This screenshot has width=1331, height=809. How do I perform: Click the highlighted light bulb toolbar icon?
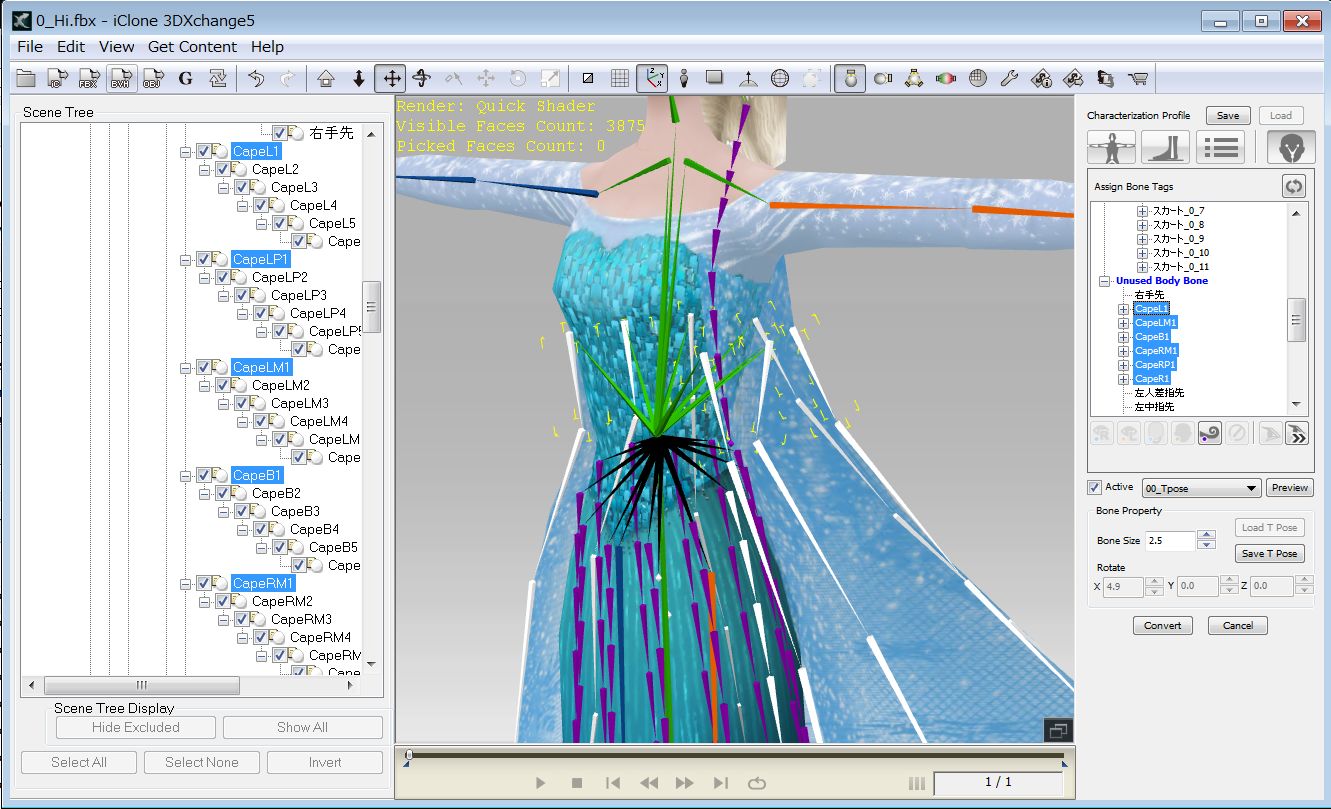click(x=851, y=78)
